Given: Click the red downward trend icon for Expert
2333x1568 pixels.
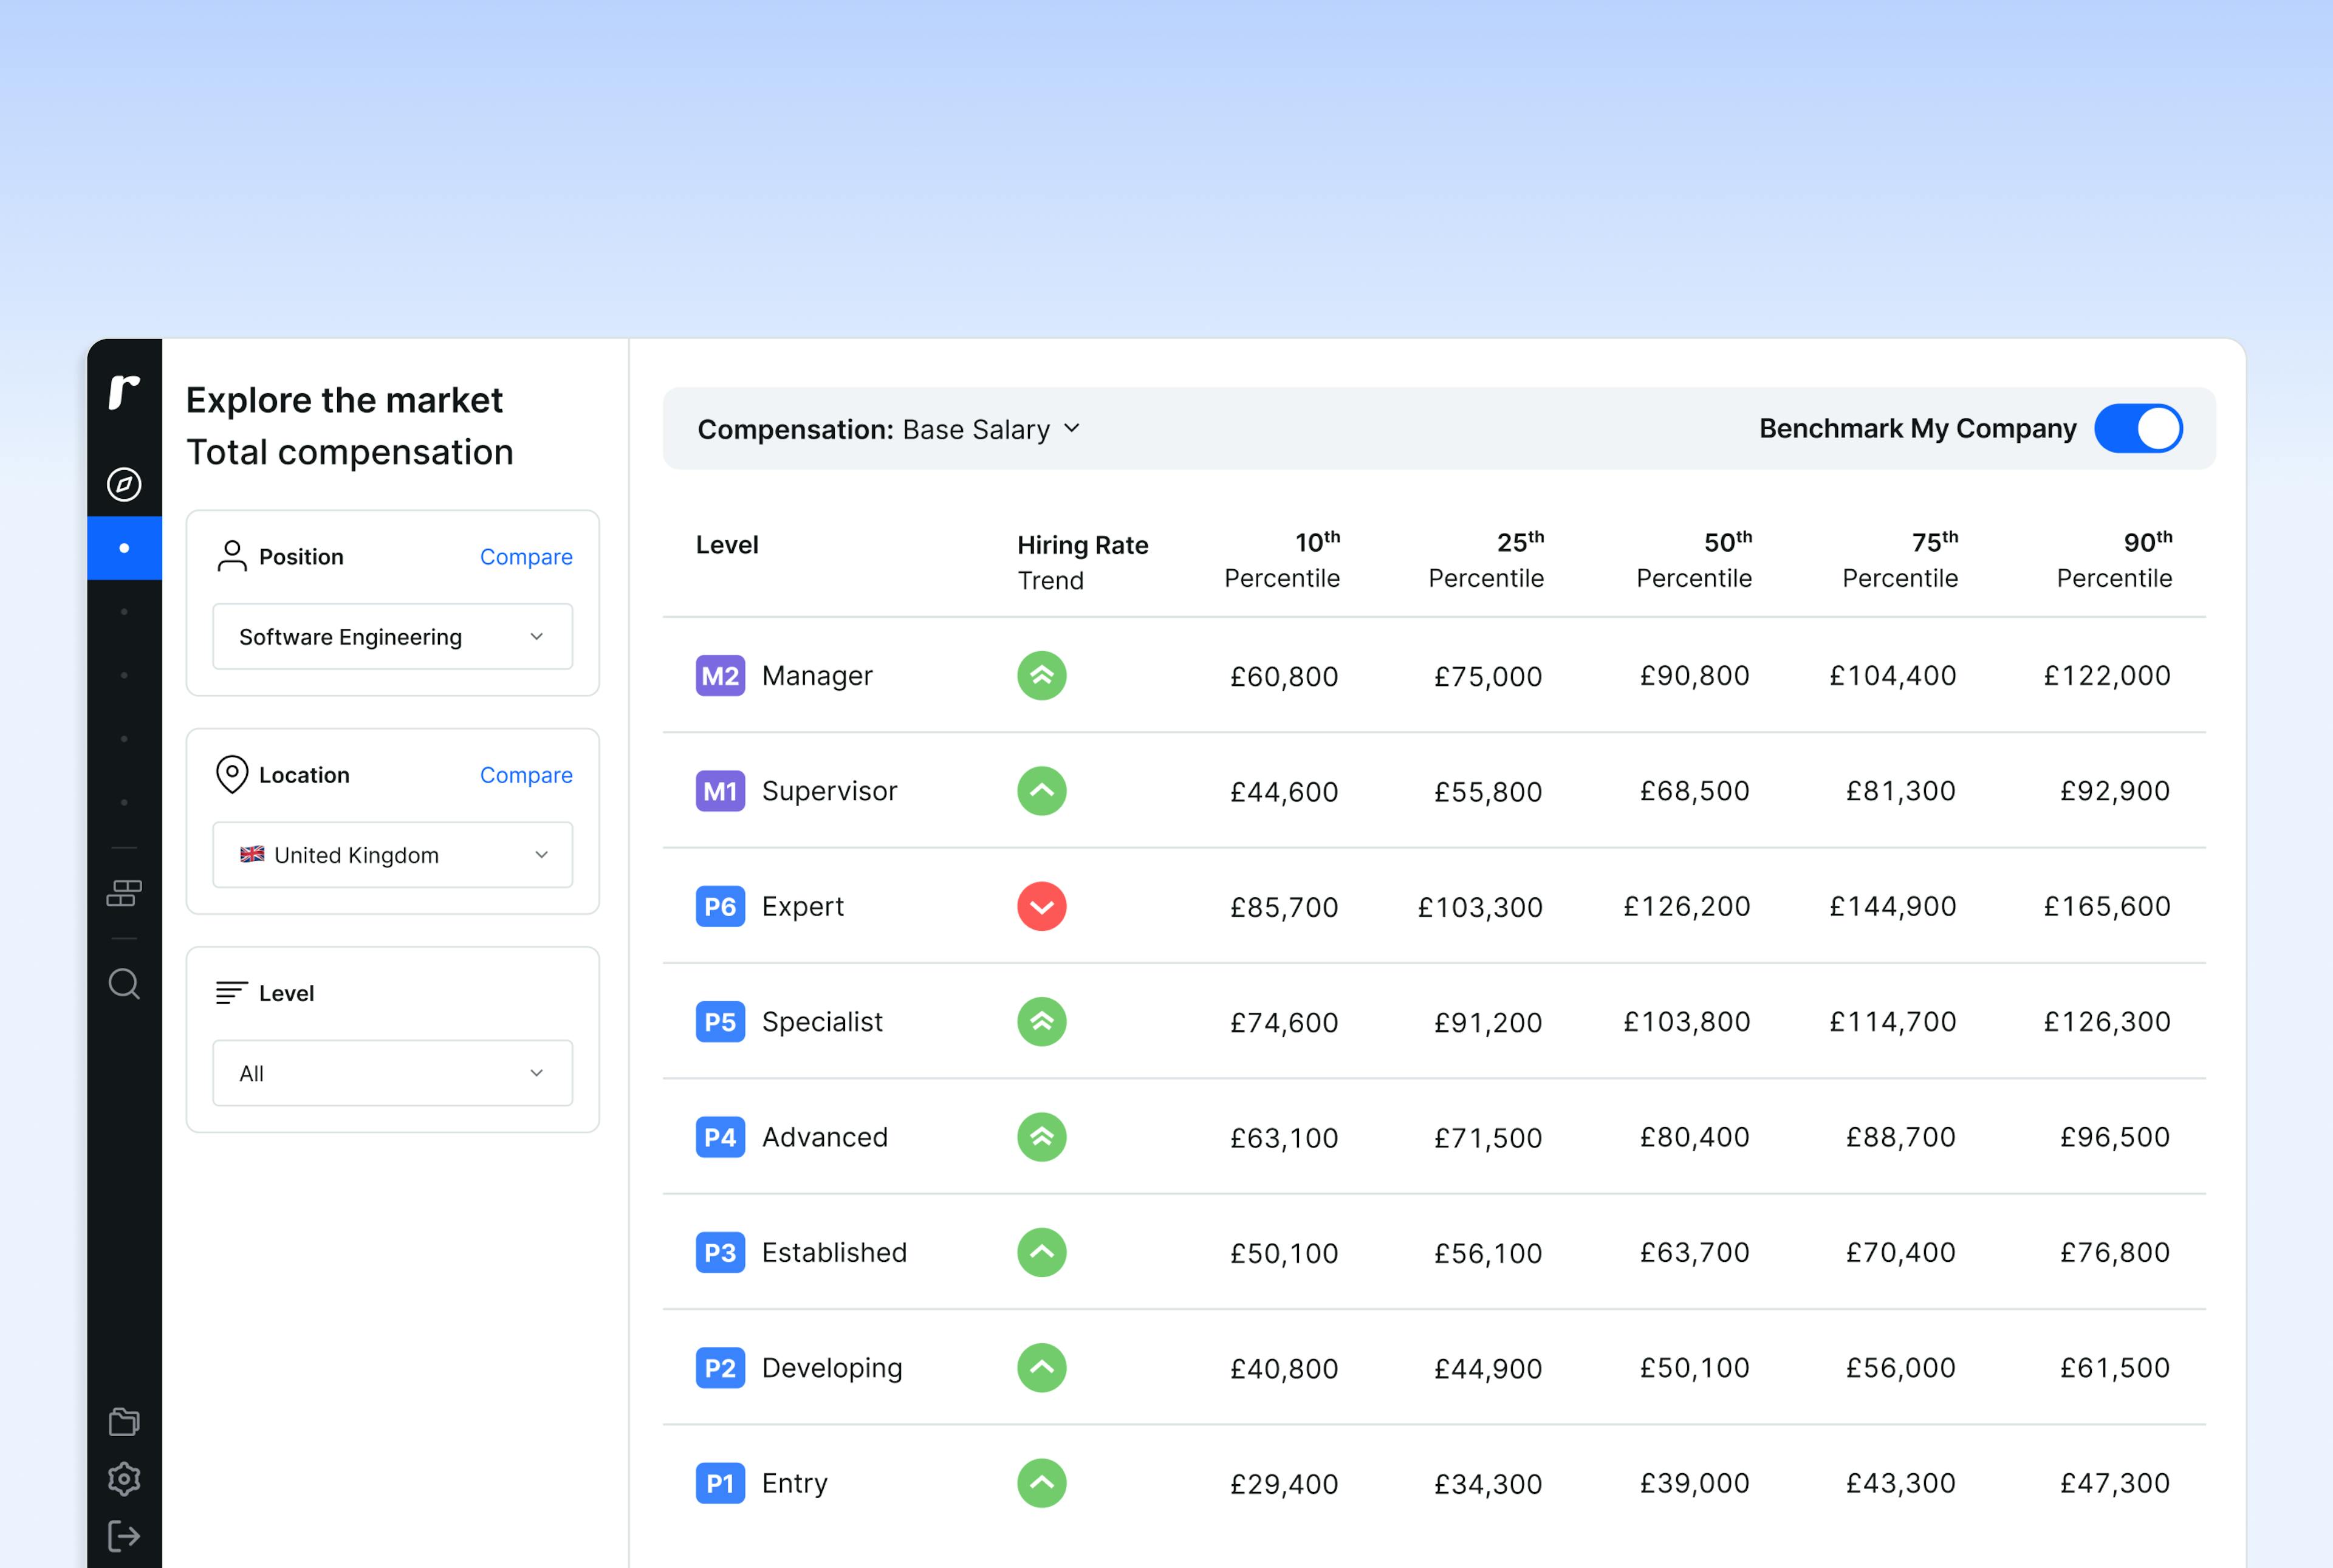Looking at the screenshot, I should [1041, 906].
